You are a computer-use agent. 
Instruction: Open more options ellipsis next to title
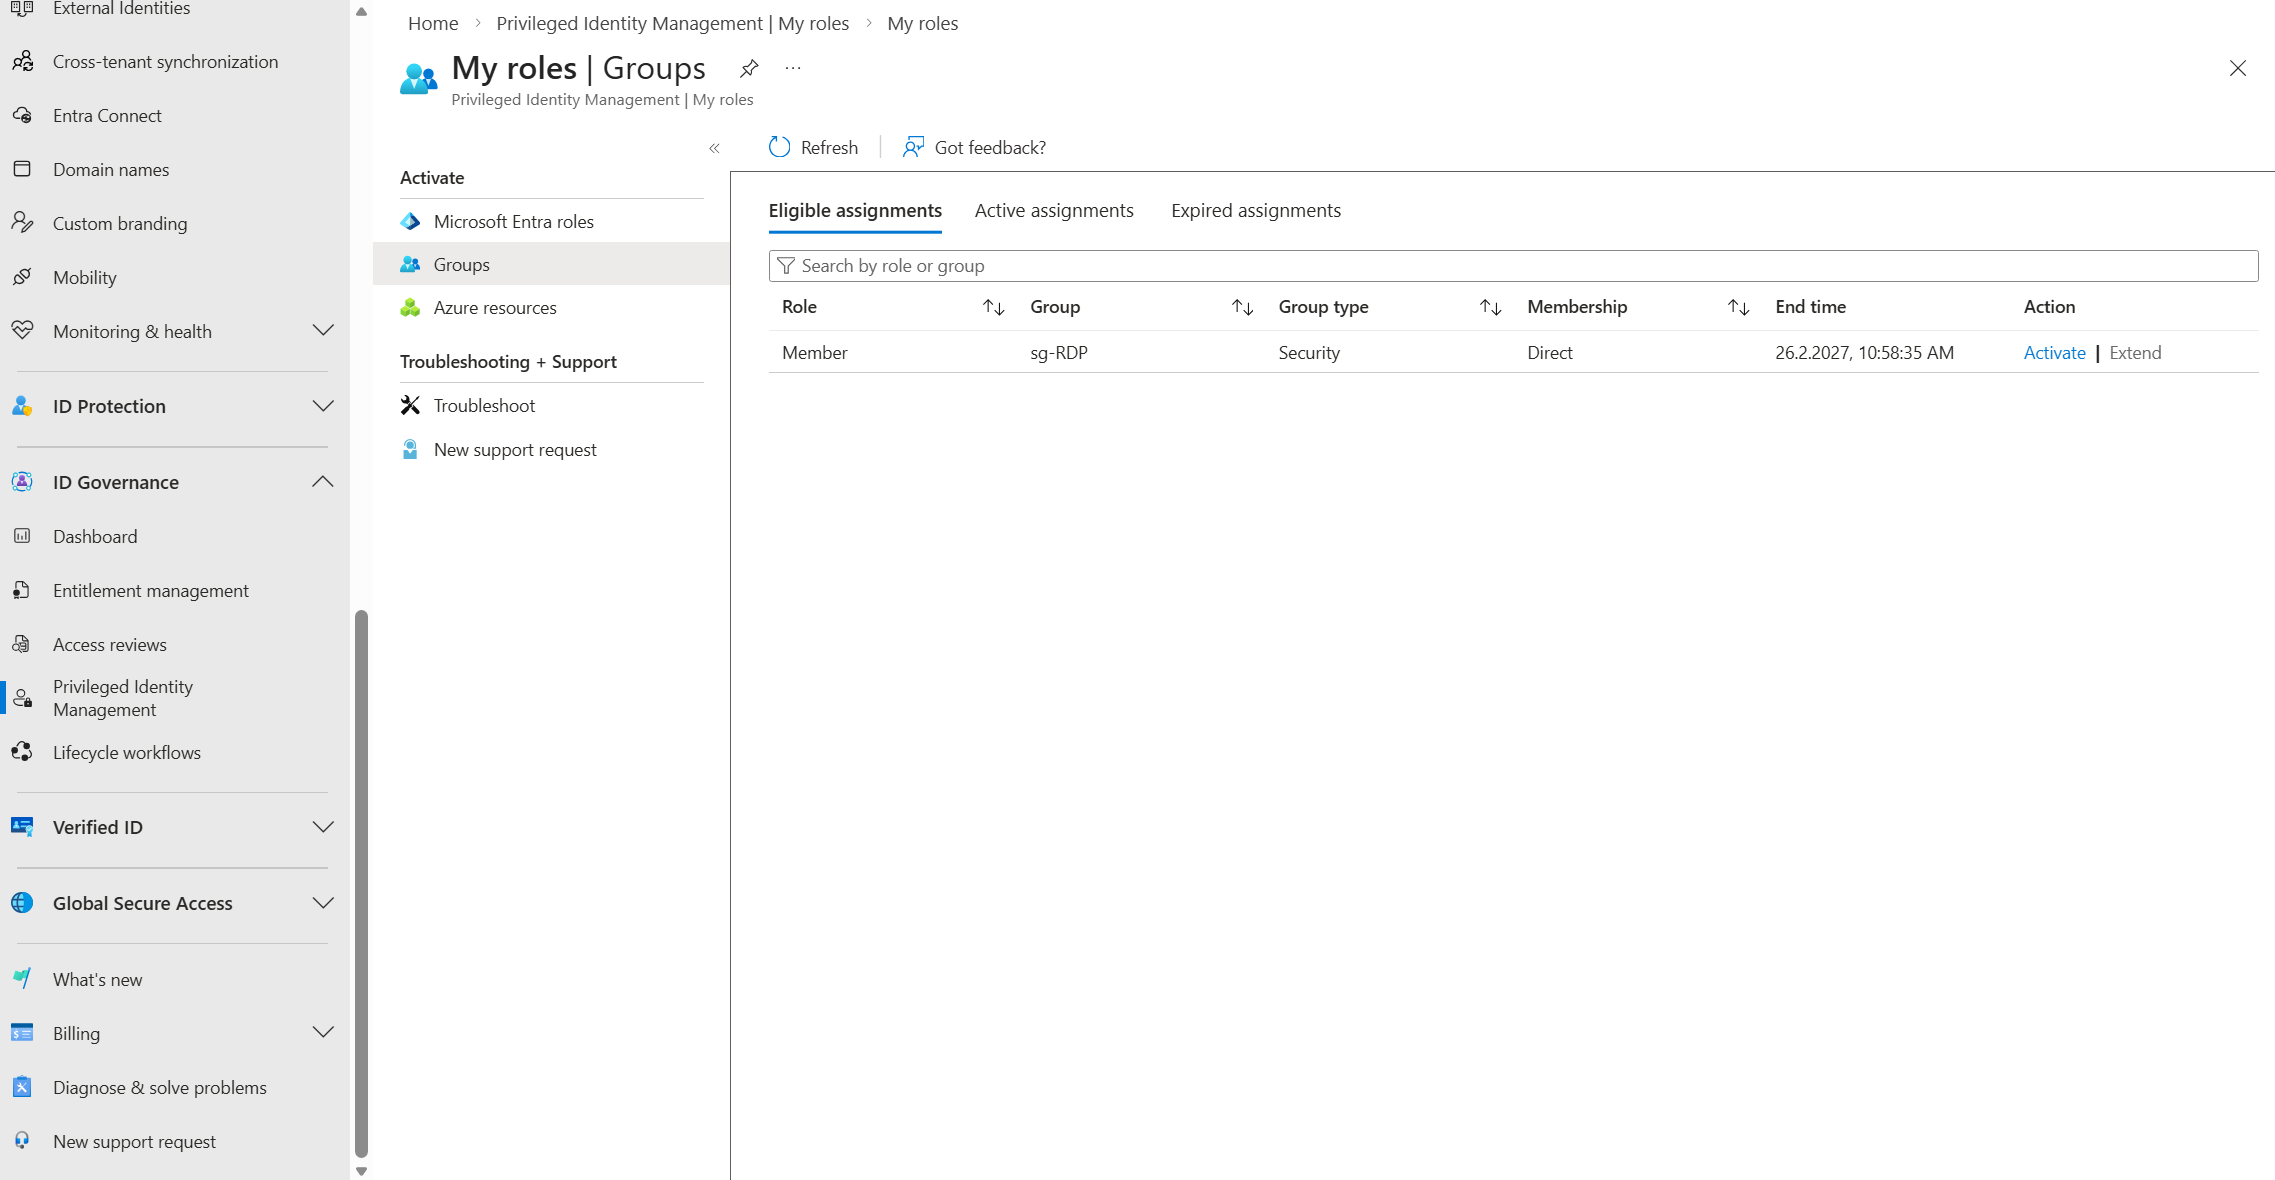[x=793, y=68]
